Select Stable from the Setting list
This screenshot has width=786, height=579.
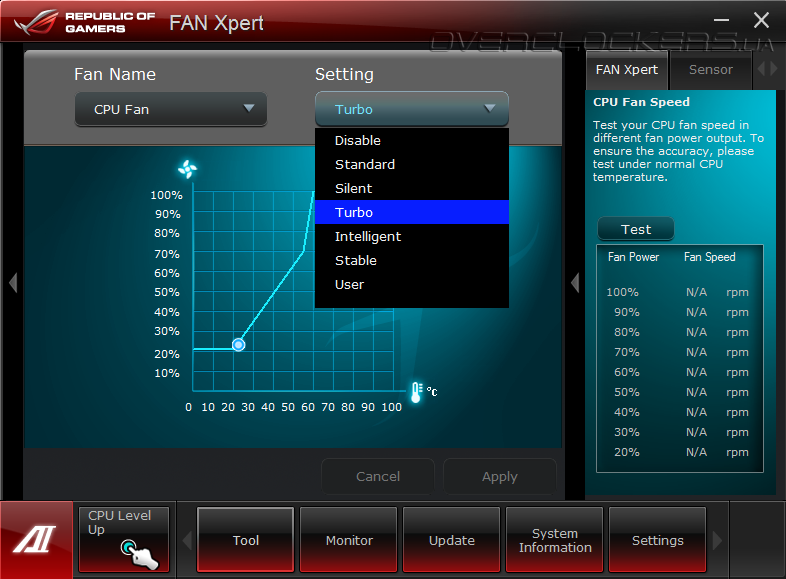click(412, 260)
